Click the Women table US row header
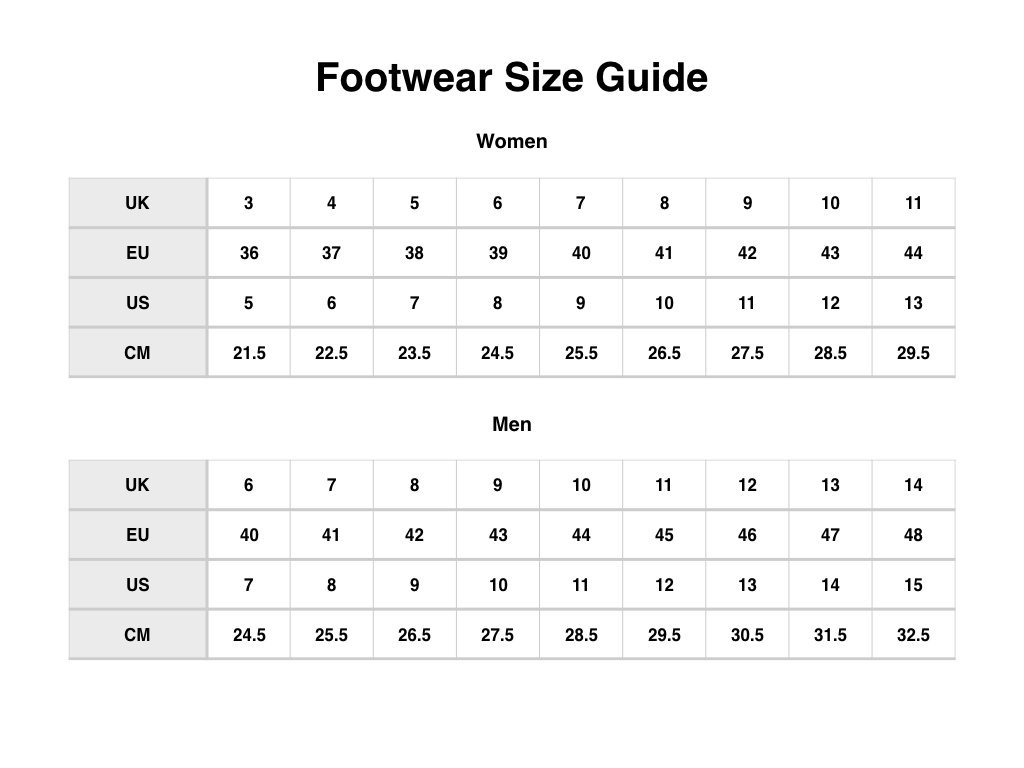This screenshot has width=1024, height=768. pos(138,302)
